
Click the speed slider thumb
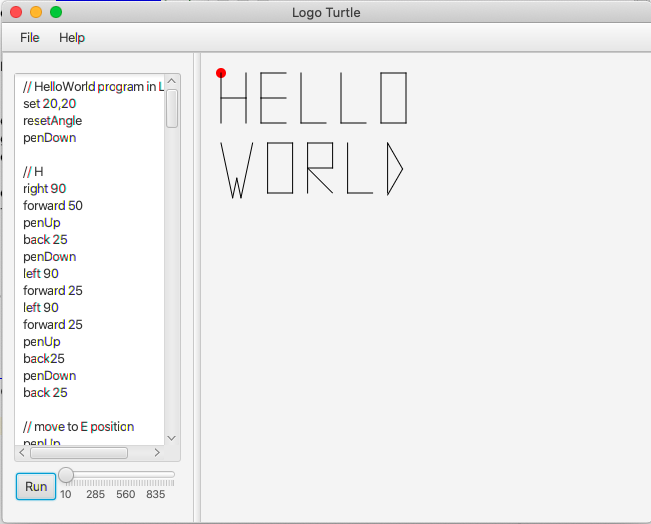point(66,474)
